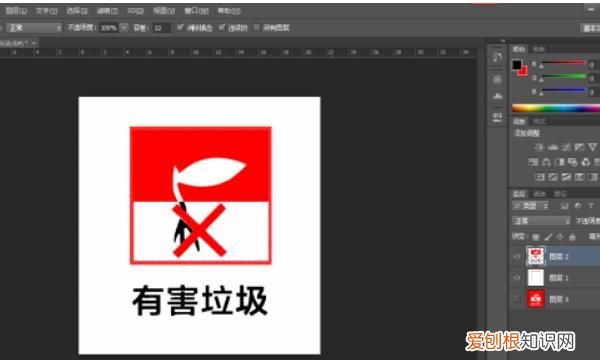Add a Posterize adjustment layer
Screen dimensions: 600x360
[553, 177]
